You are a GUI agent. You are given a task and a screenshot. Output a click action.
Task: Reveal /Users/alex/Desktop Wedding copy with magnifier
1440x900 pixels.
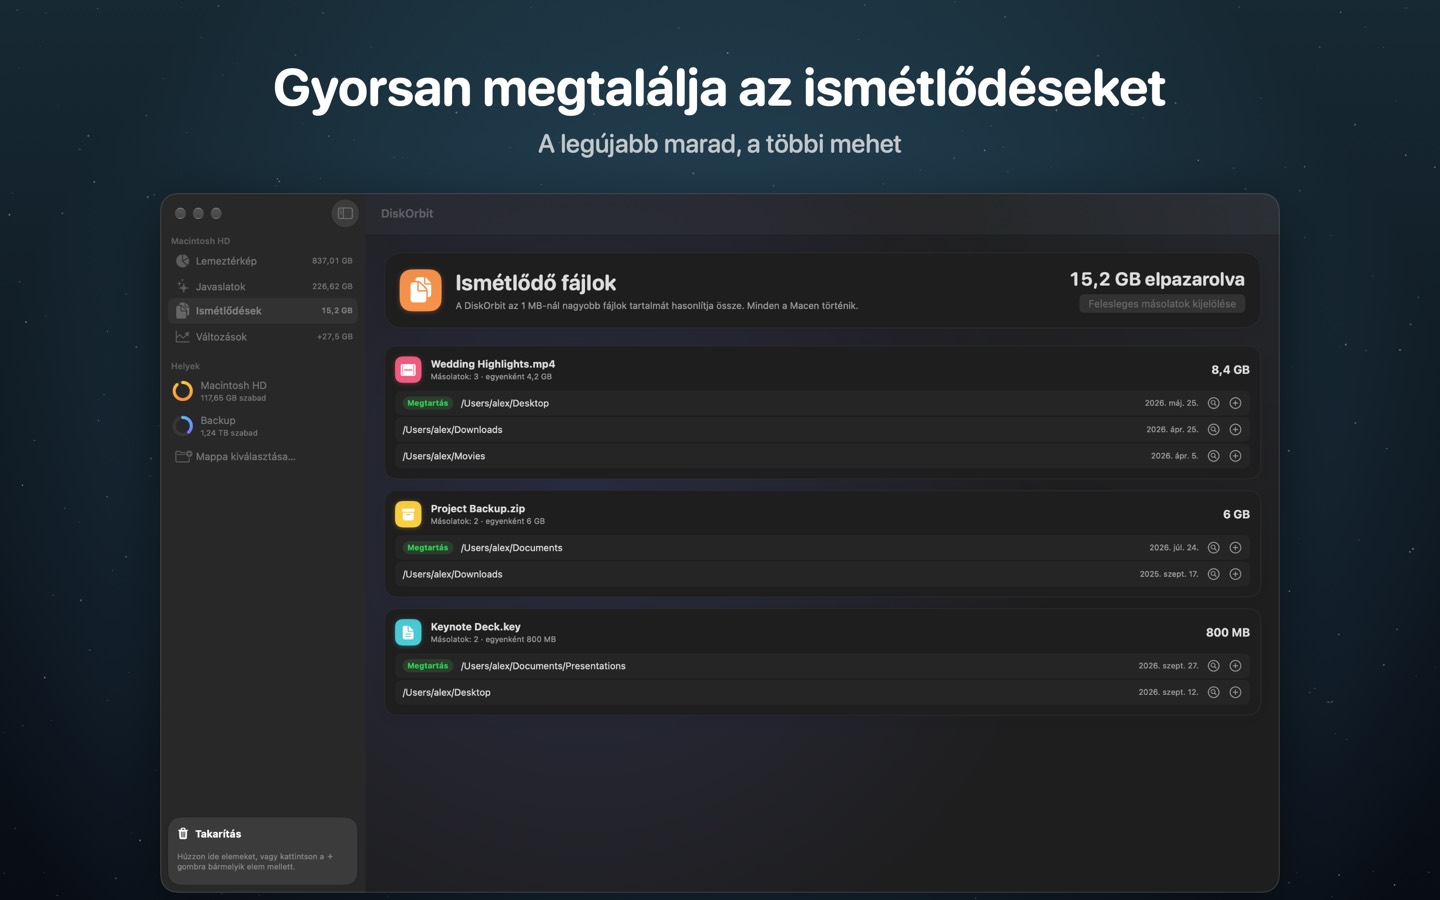click(x=1213, y=403)
